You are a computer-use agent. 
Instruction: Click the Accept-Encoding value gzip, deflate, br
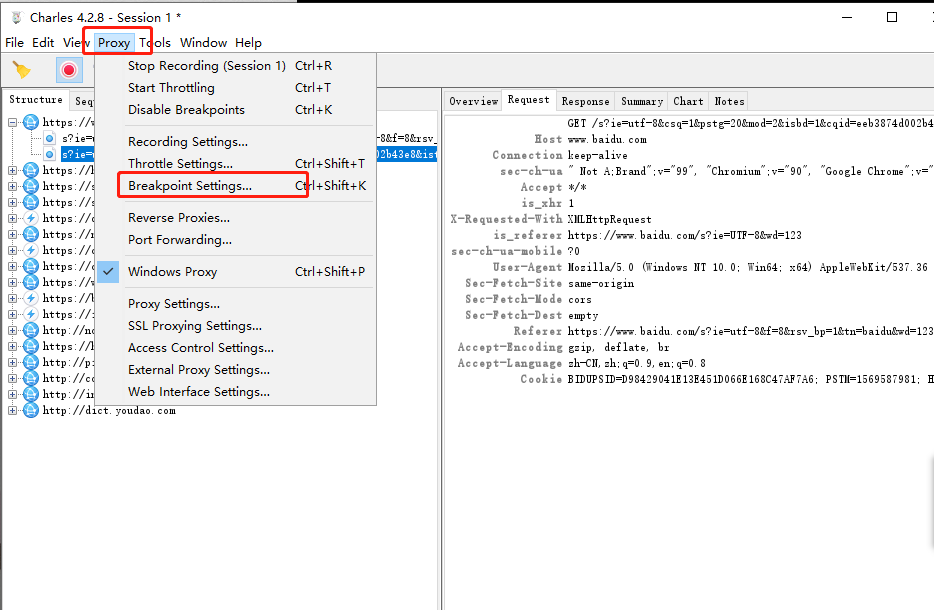pyautogui.click(x=618, y=347)
